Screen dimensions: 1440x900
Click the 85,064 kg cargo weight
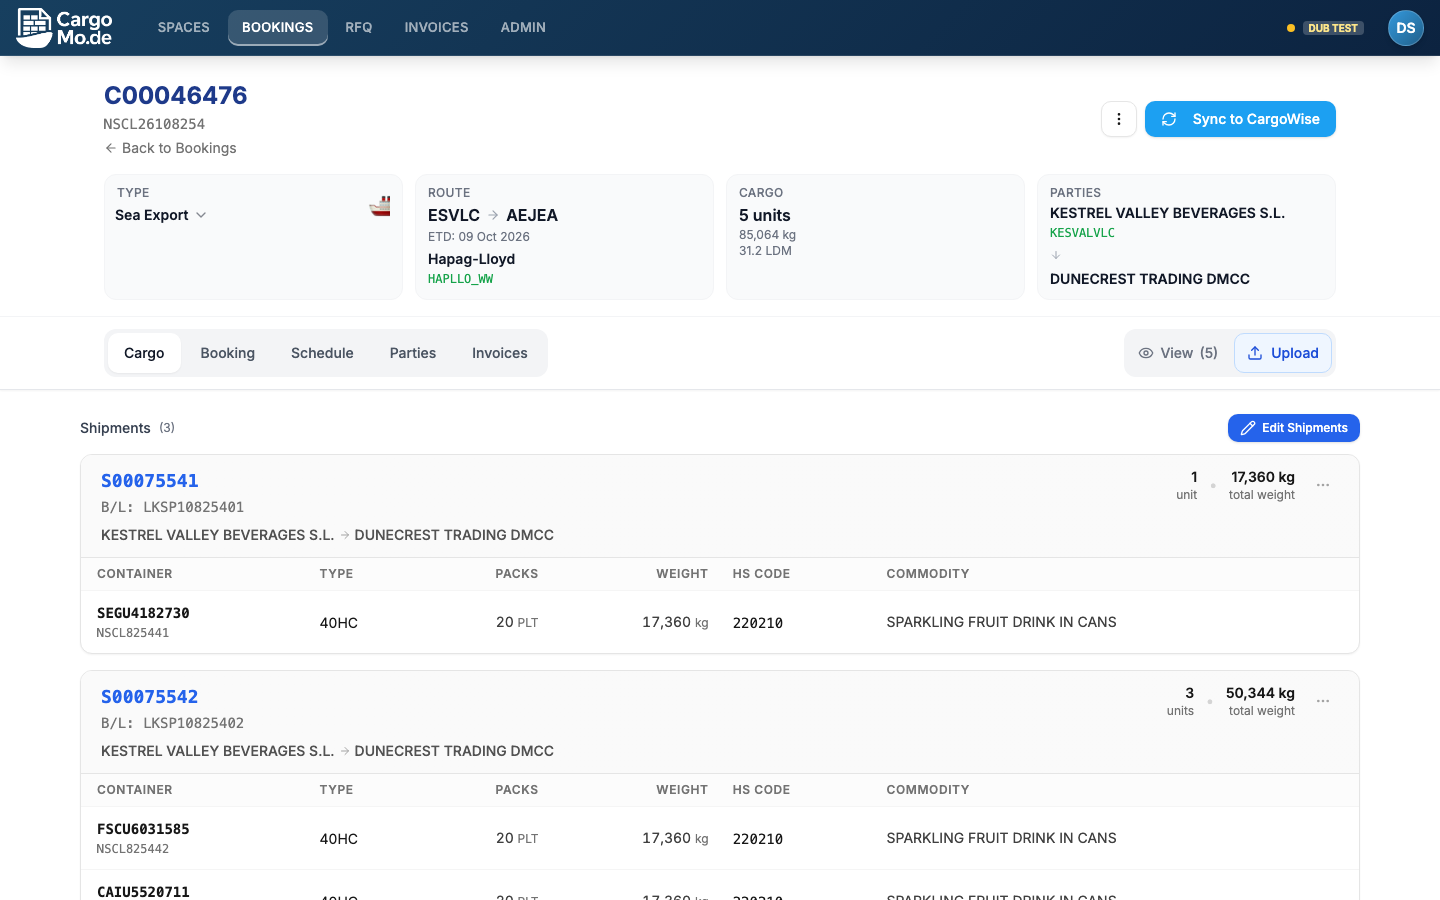[x=768, y=235]
